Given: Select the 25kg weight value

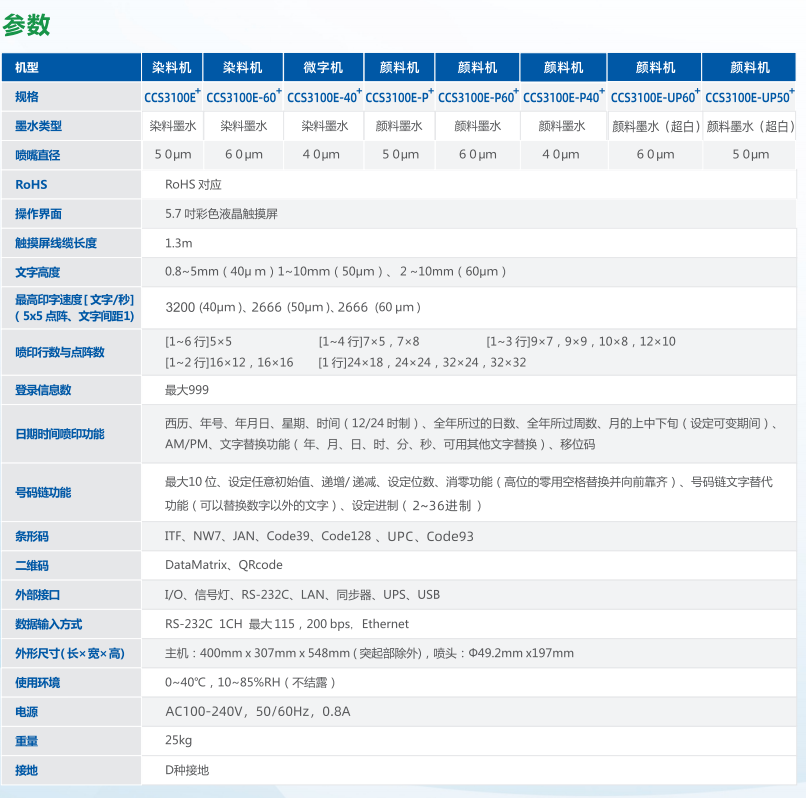Looking at the screenshot, I should coord(178,740).
